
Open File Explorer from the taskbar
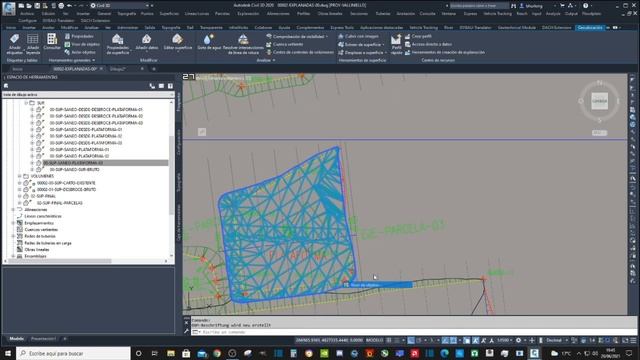coord(171,353)
